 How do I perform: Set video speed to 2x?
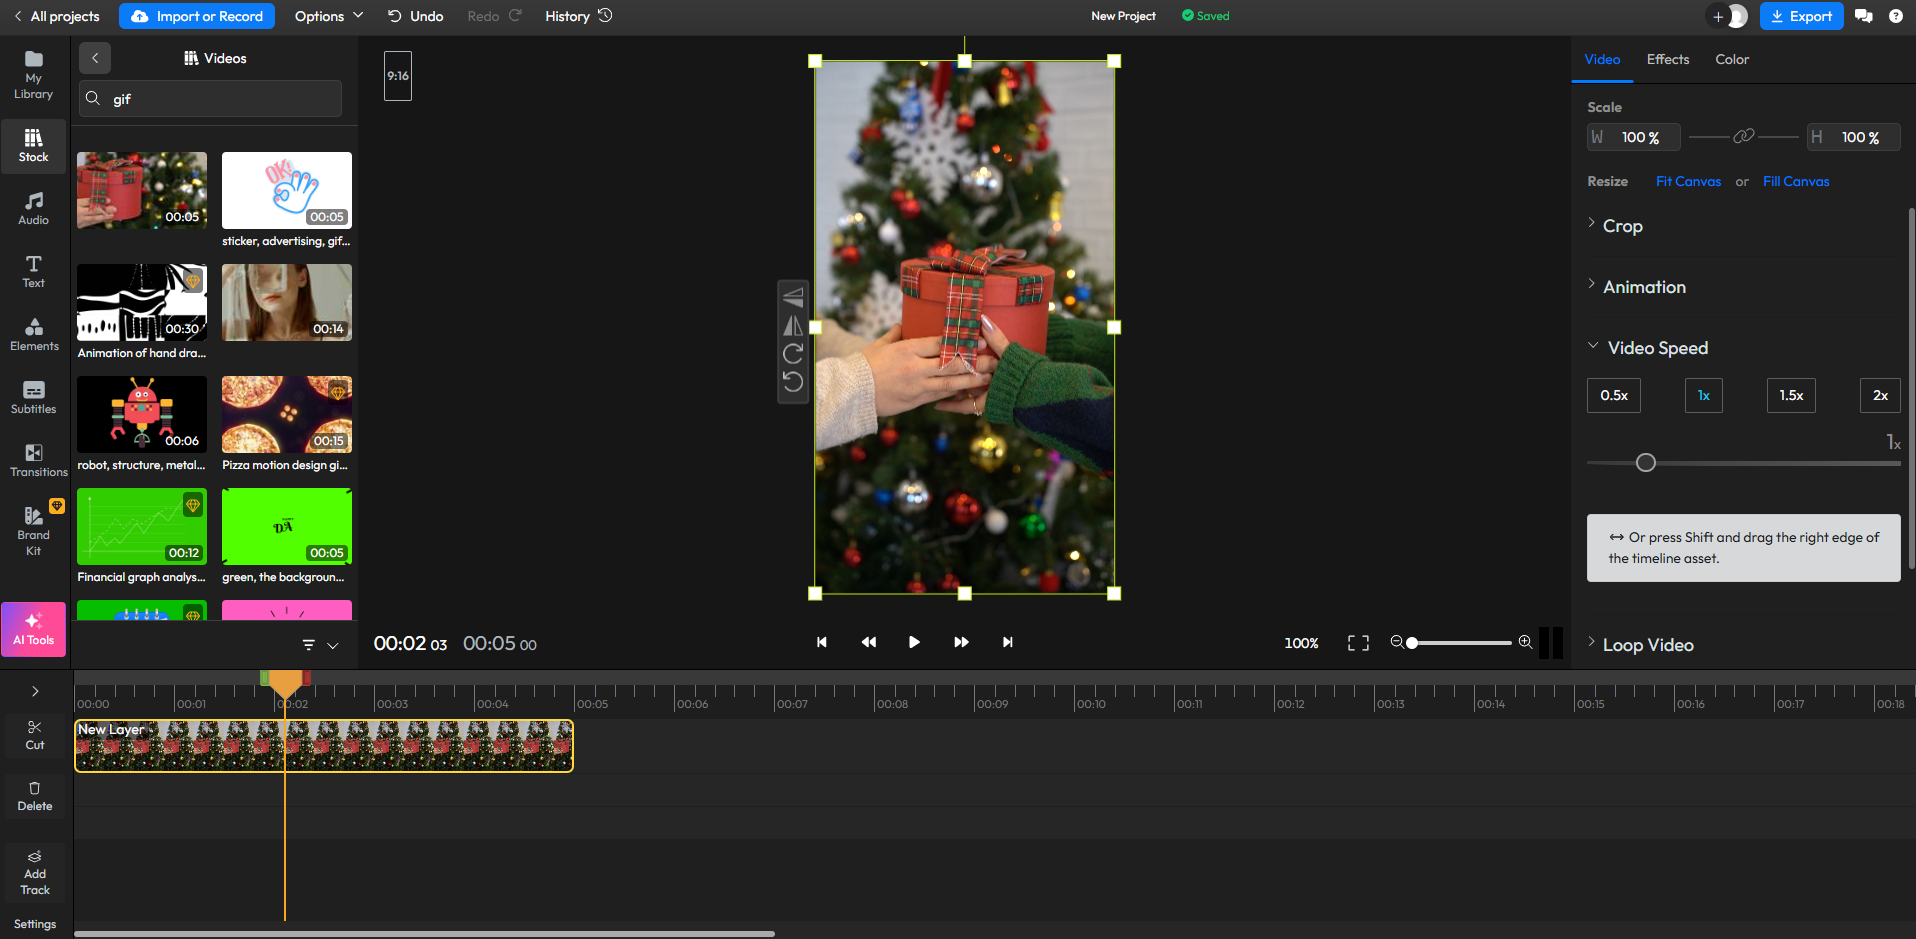point(1880,396)
